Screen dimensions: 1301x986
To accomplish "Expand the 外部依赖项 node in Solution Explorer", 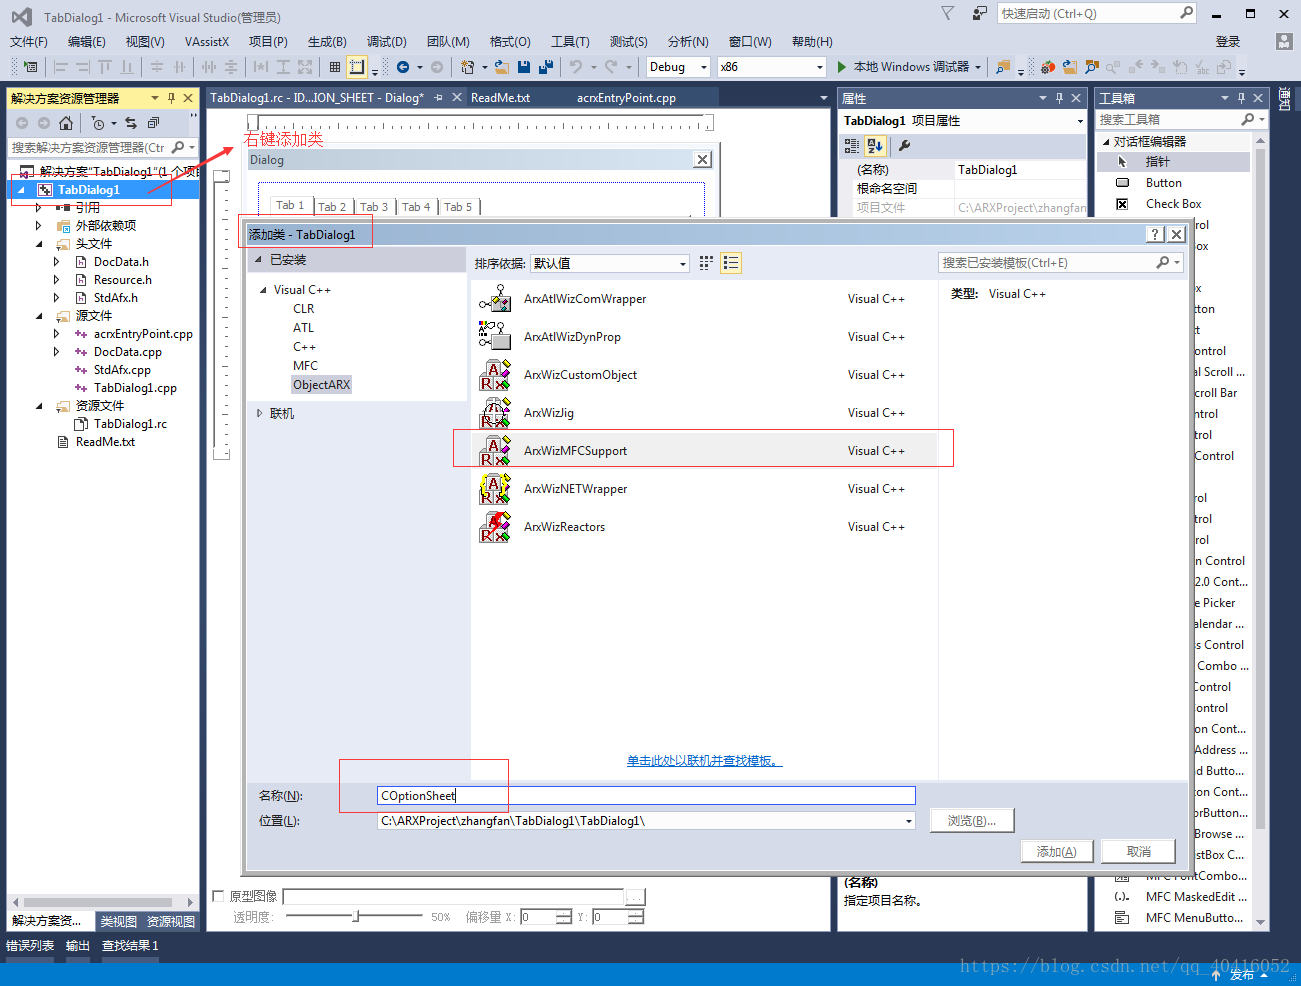I will click(39, 226).
